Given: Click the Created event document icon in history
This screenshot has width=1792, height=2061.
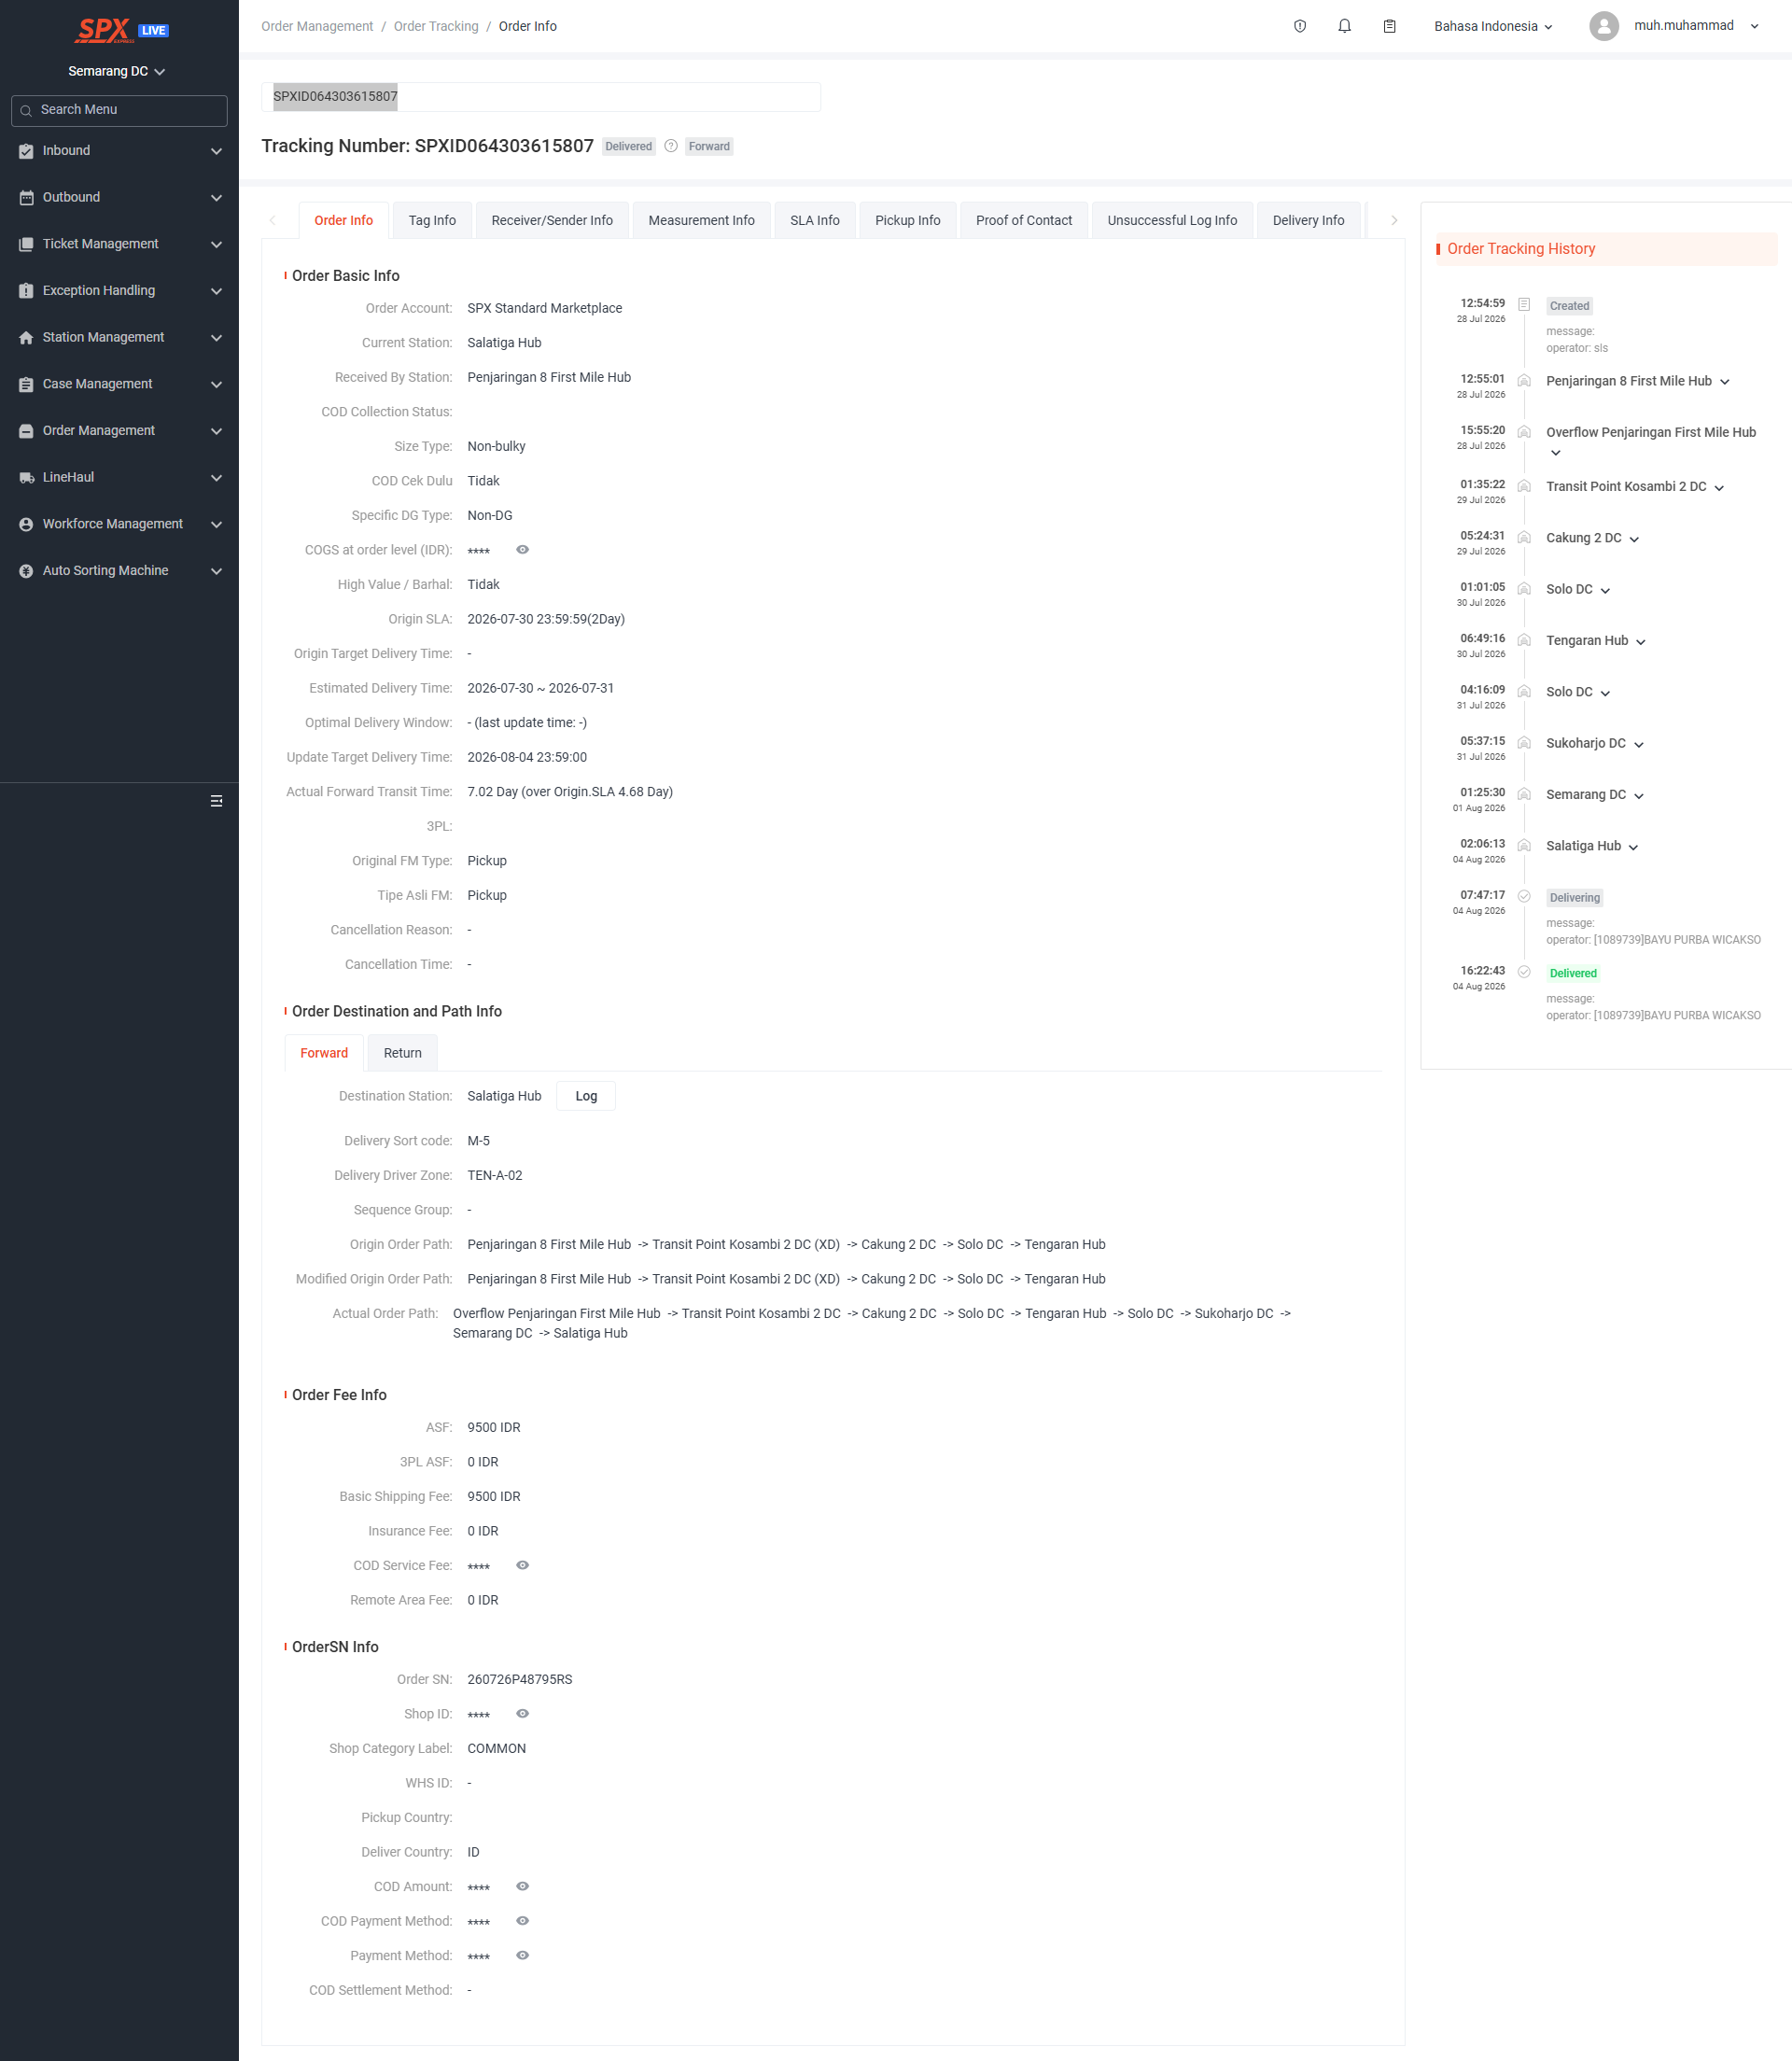Looking at the screenshot, I should pos(1524,304).
